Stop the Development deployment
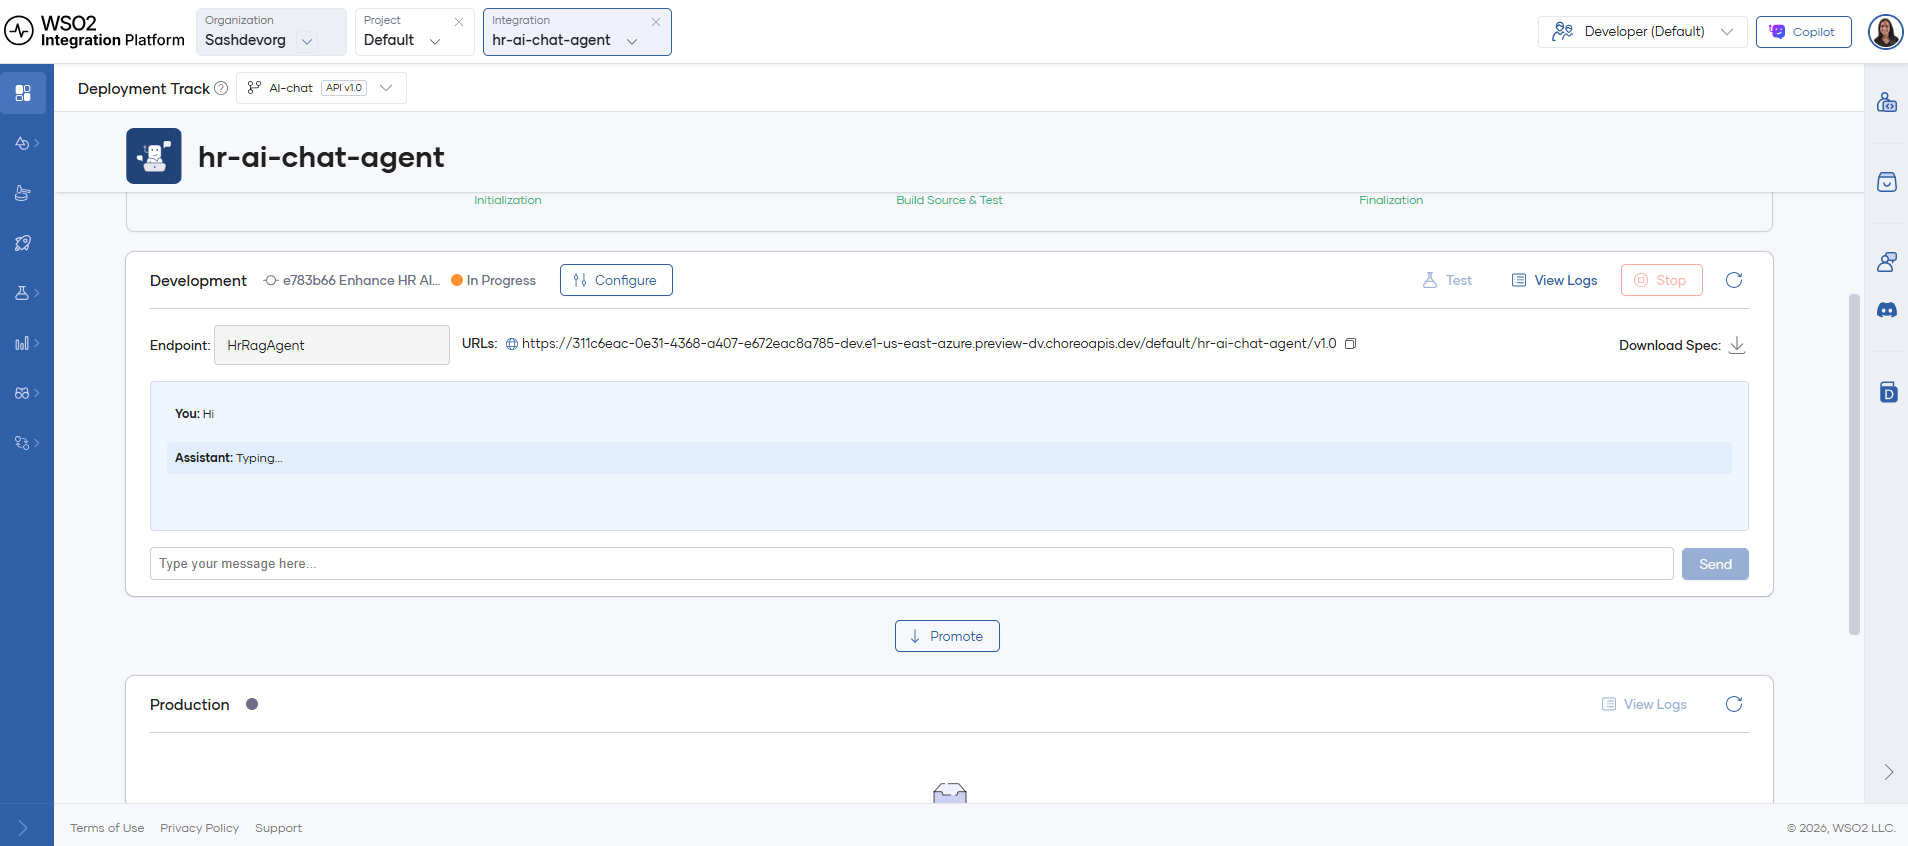Image resolution: width=1908 pixels, height=846 pixels. [x=1661, y=280]
